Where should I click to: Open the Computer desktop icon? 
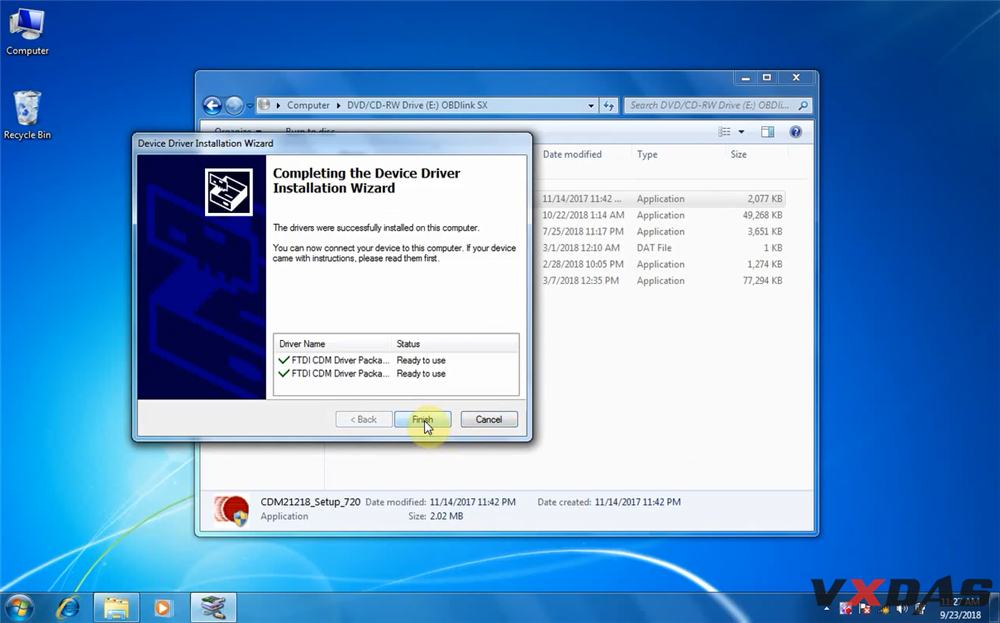(27, 32)
